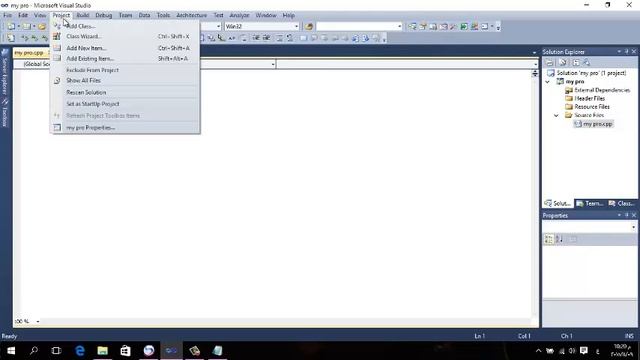Click inside the Find text field
The height and width of the screenshot is (360, 640).
click(356, 27)
